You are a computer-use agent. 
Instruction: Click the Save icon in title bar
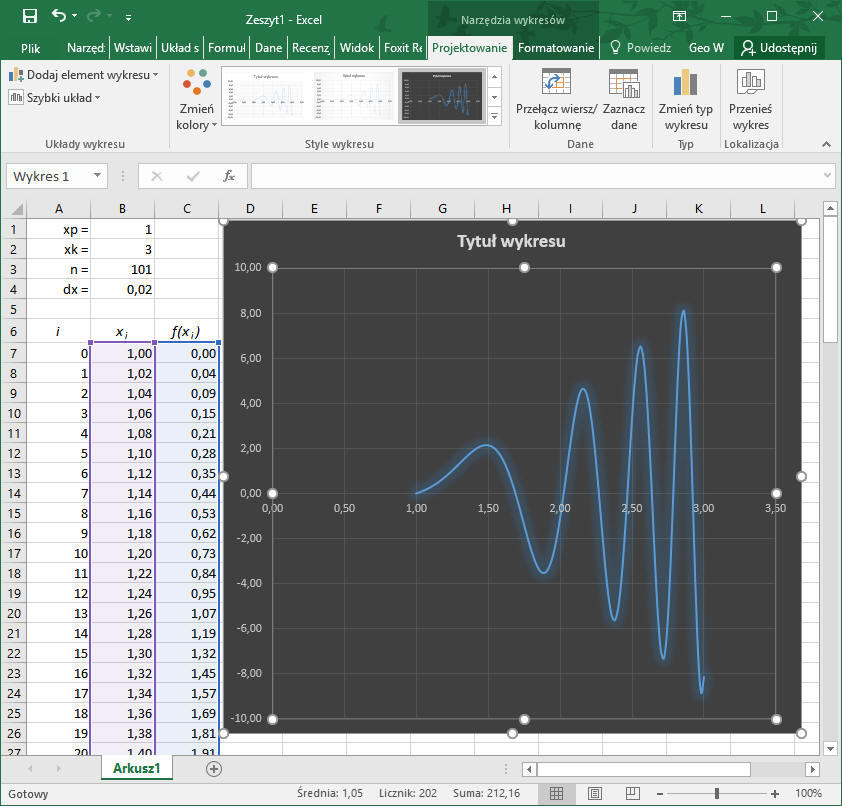[29, 17]
